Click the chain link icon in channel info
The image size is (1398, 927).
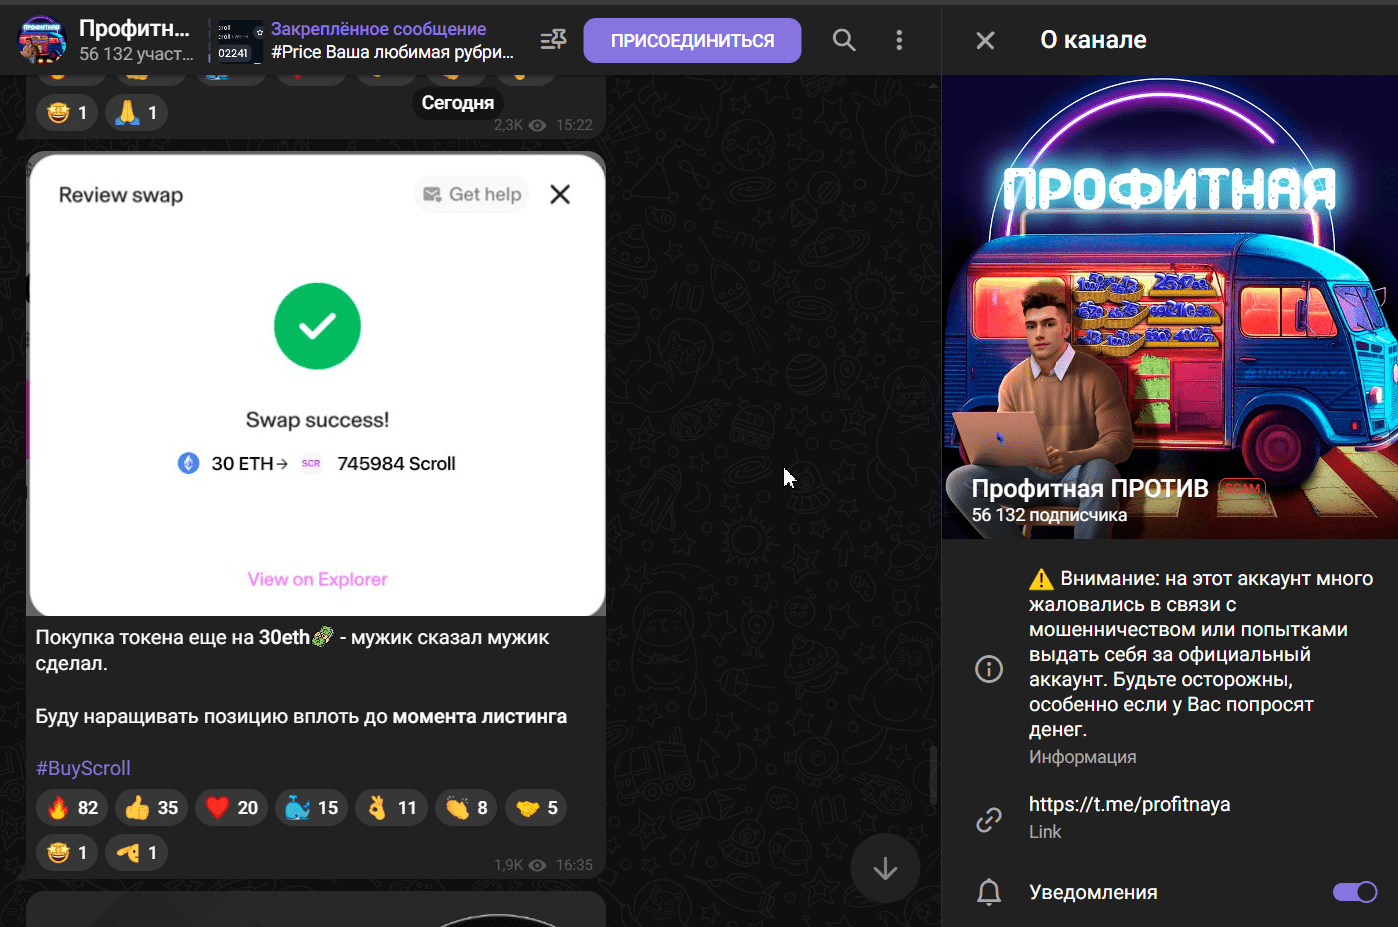(988, 820)
